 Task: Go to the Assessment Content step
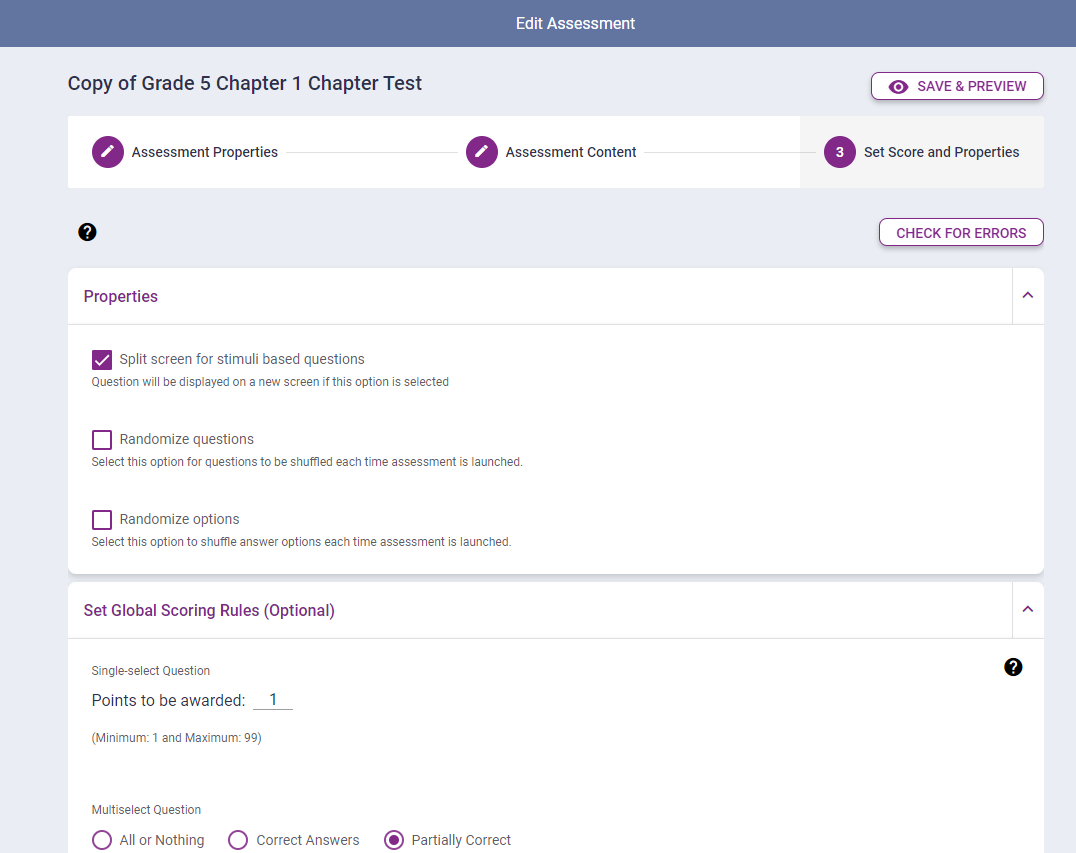[570, 152]
